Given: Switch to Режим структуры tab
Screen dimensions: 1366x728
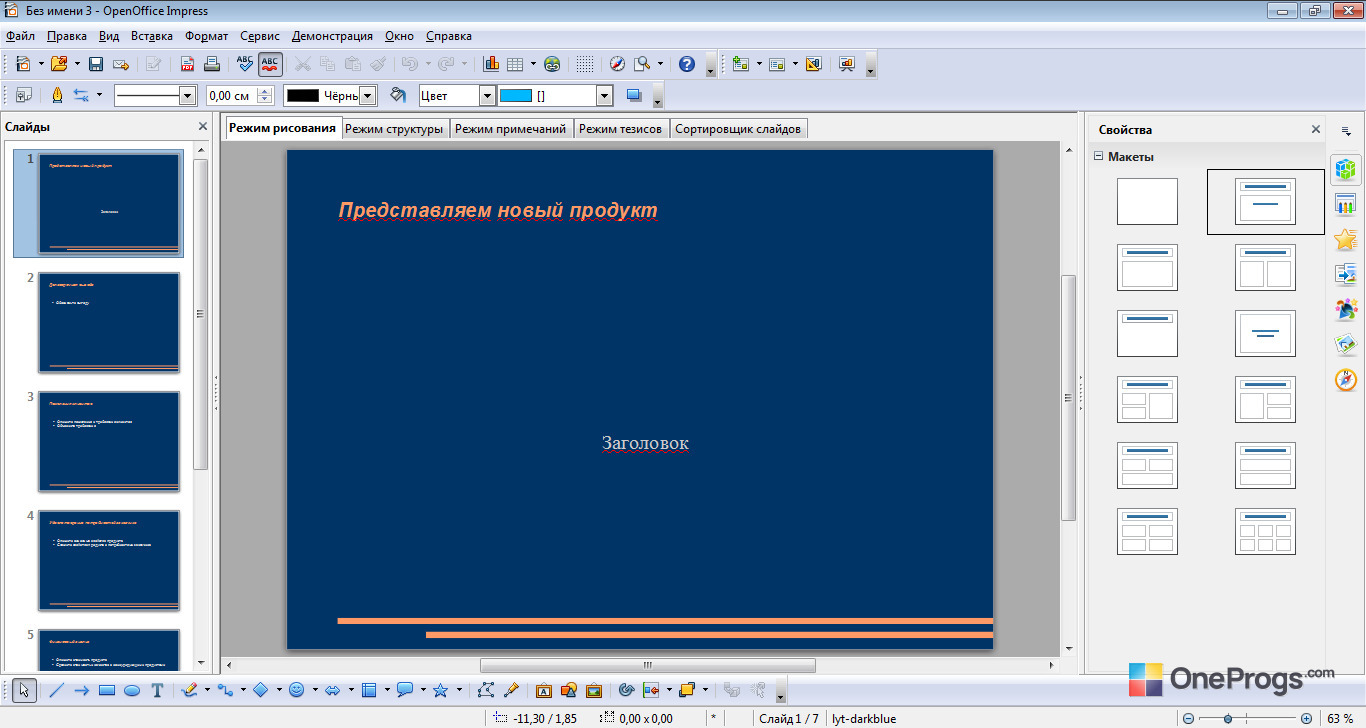Looking at the screenshot, I should click(x=394, y=129).
